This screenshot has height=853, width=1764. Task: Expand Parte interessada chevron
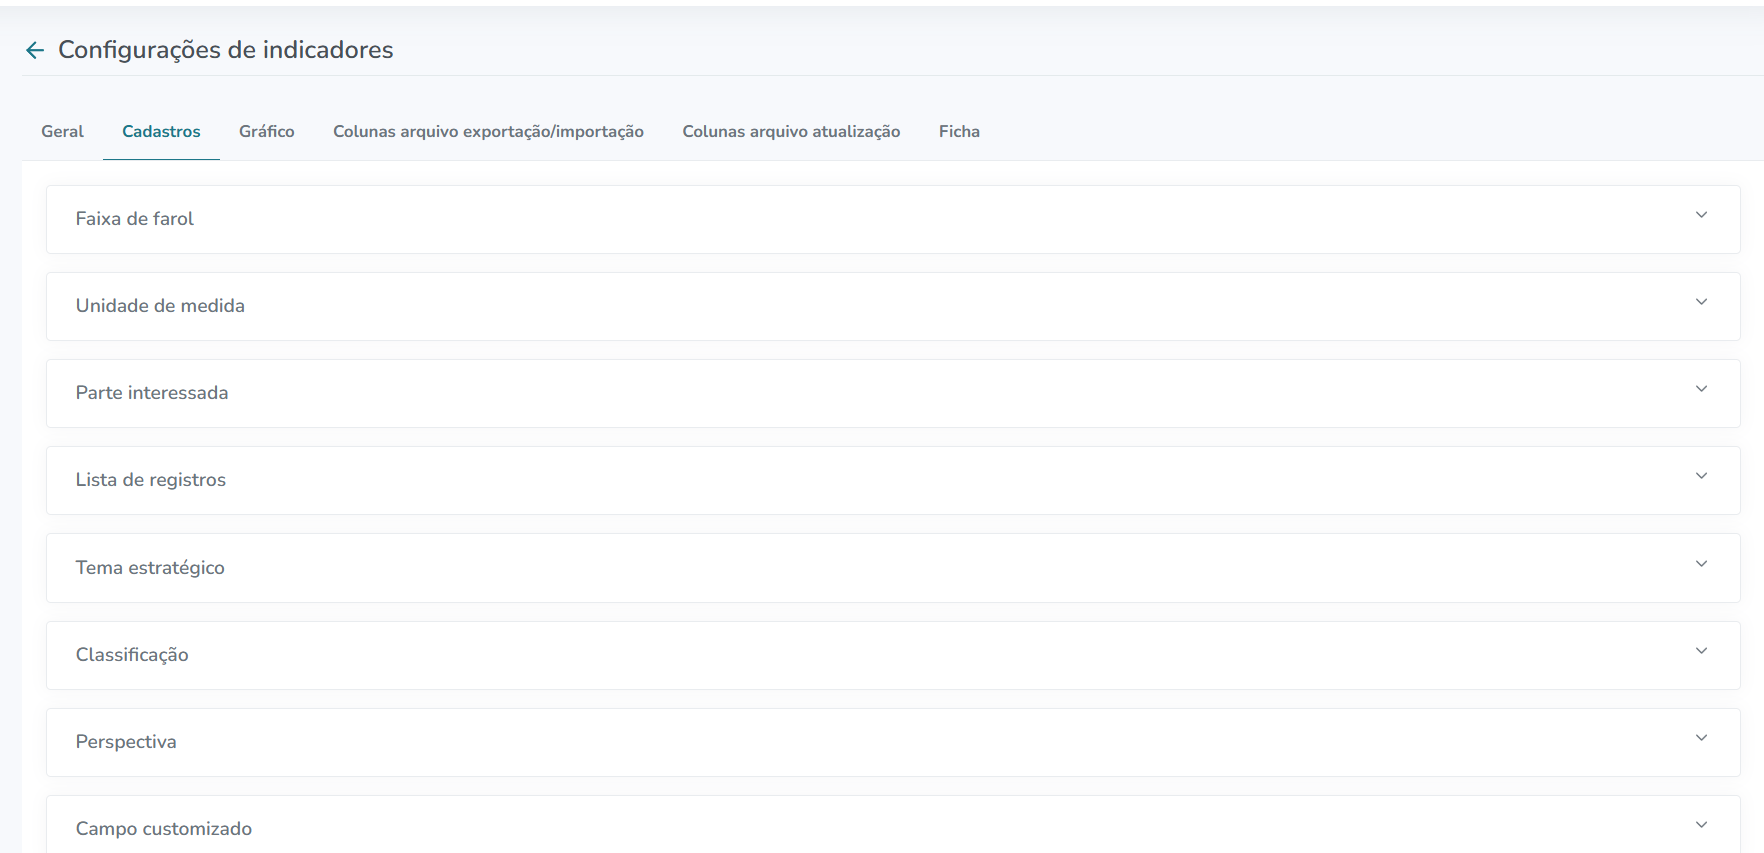(x=1701, y=389)
